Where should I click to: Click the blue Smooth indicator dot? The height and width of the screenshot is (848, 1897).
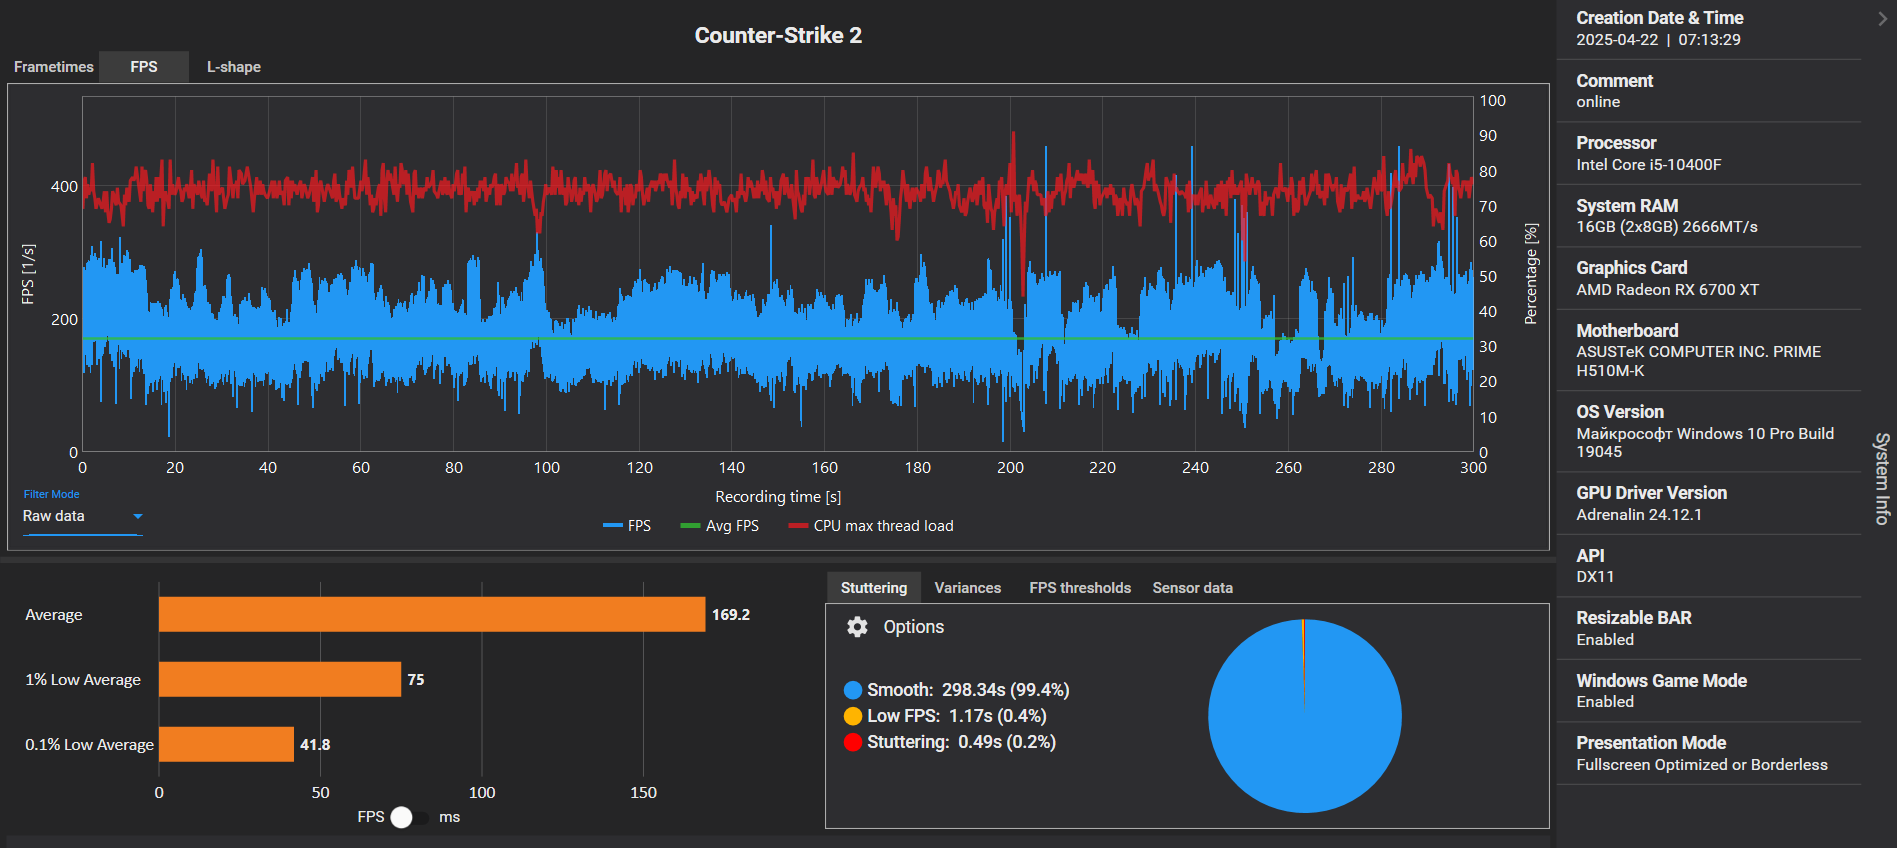pyautogui.click(x=853, y=690)
